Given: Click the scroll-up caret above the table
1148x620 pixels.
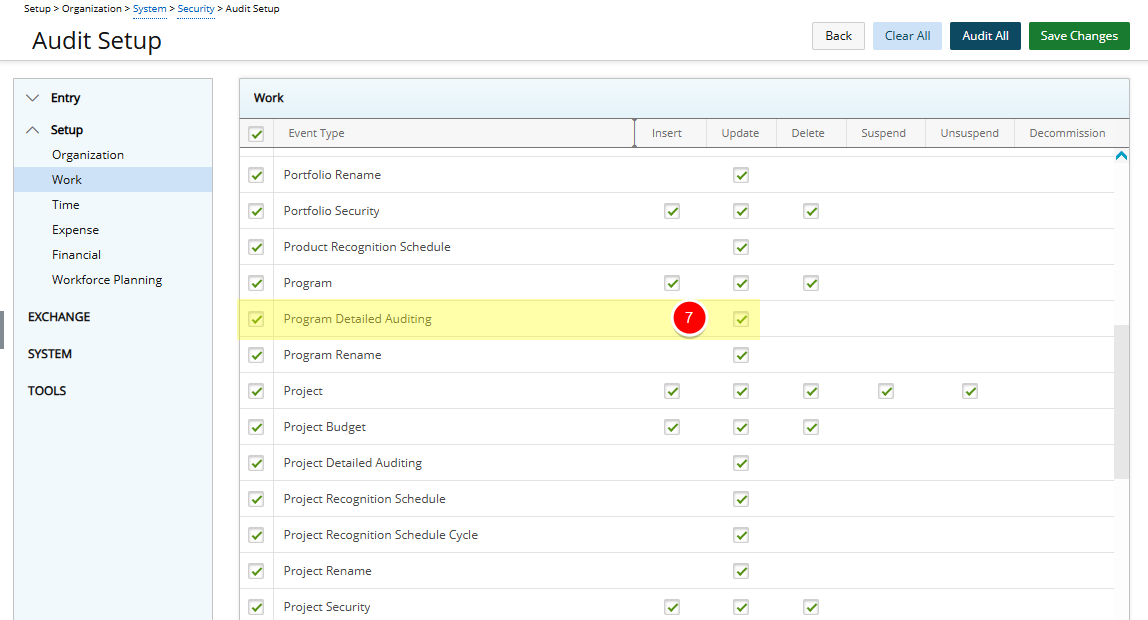Looking at the screenshot, I should 1121,156.
